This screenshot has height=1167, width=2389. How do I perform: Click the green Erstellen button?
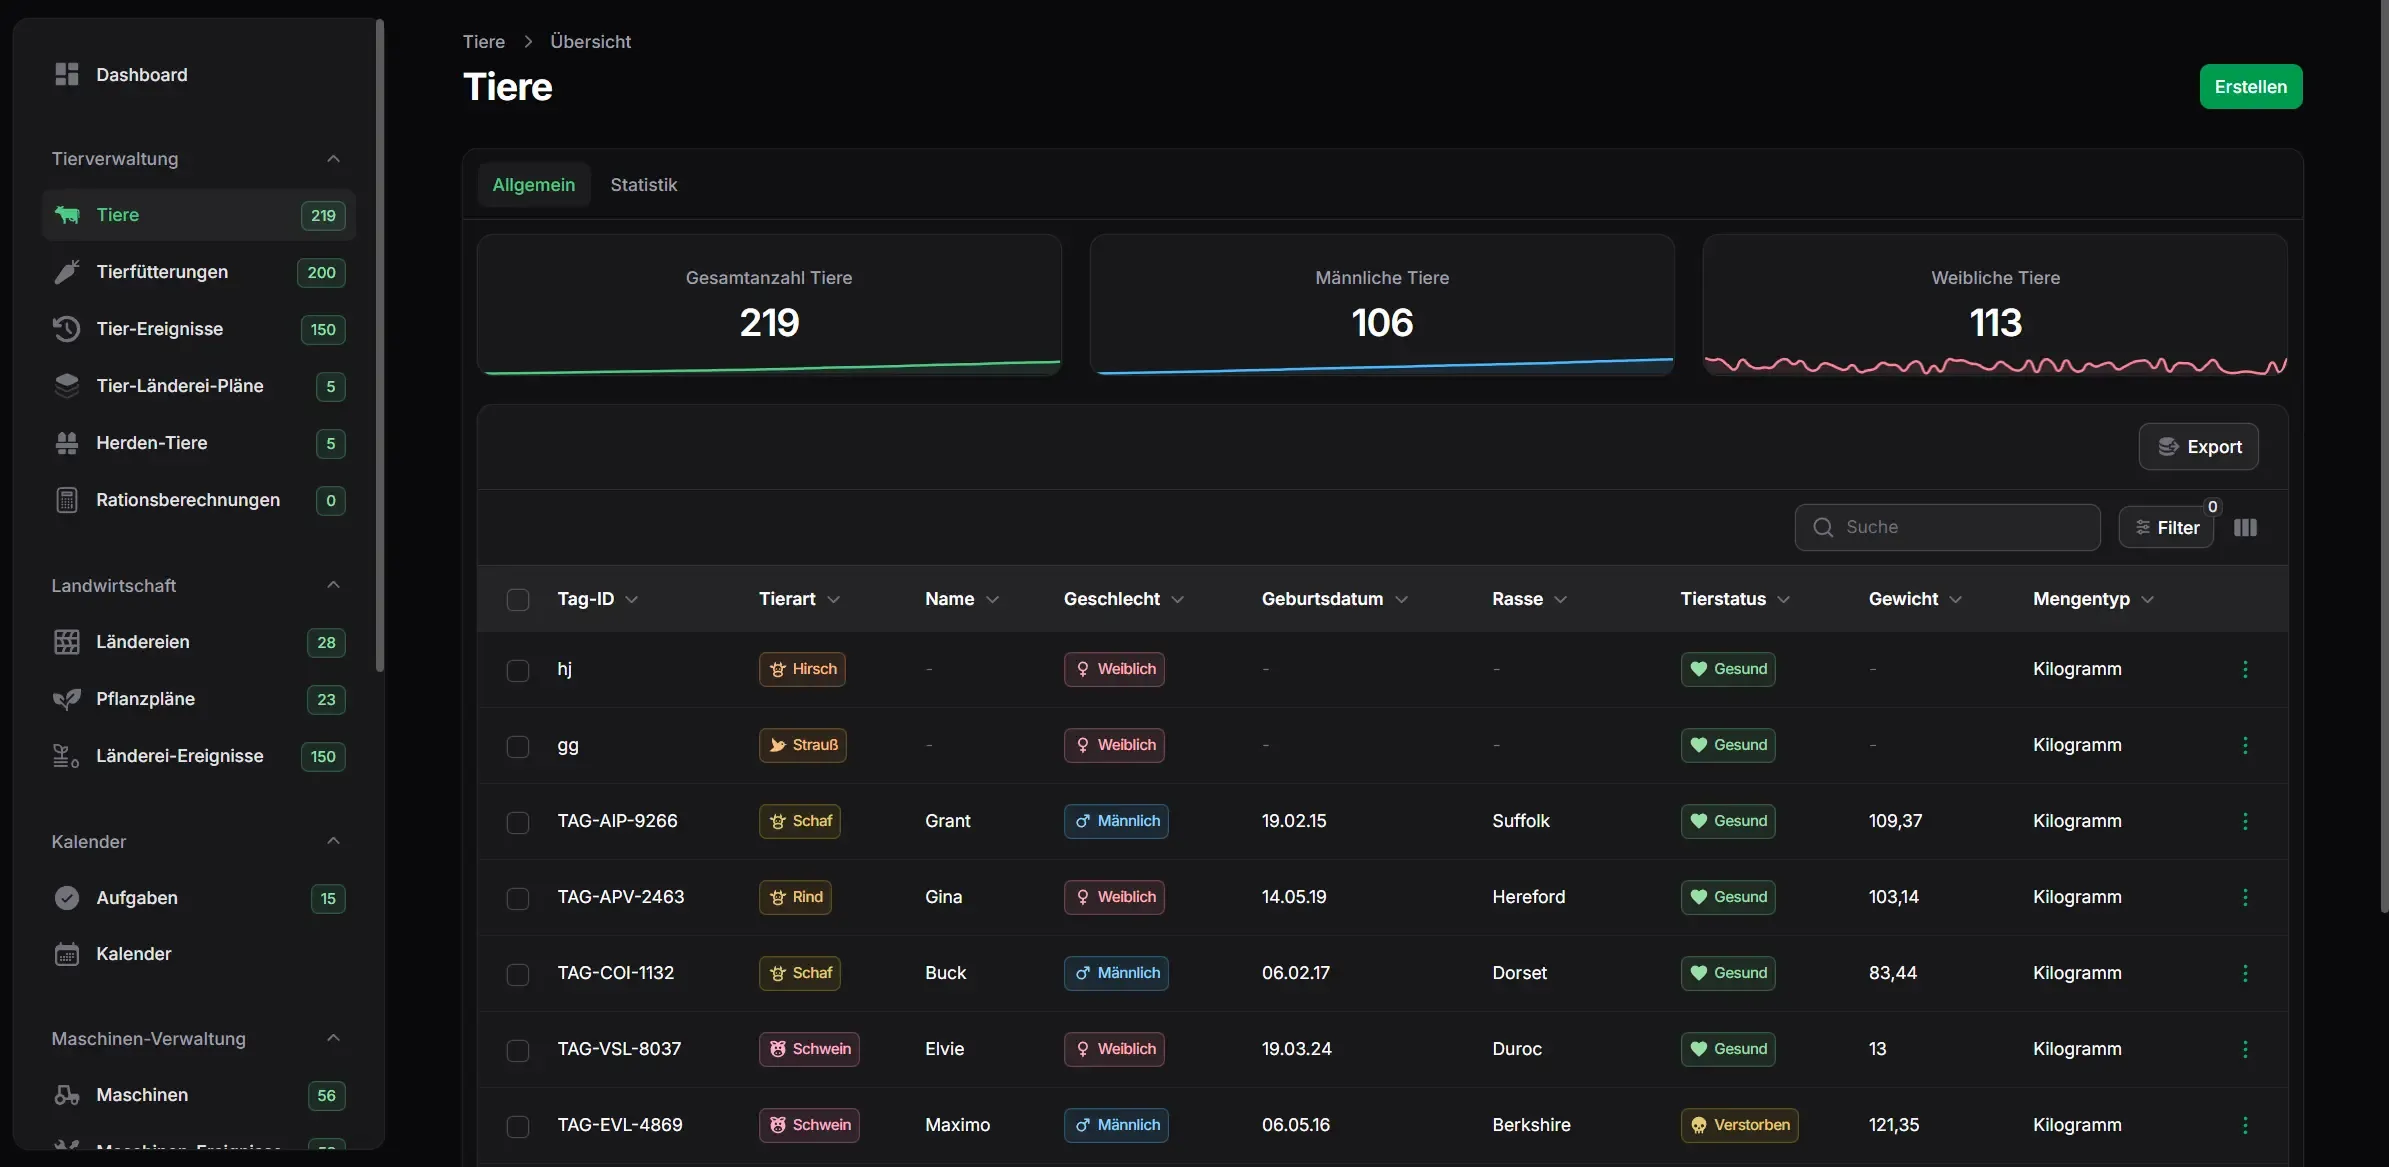coord(2250,87)
